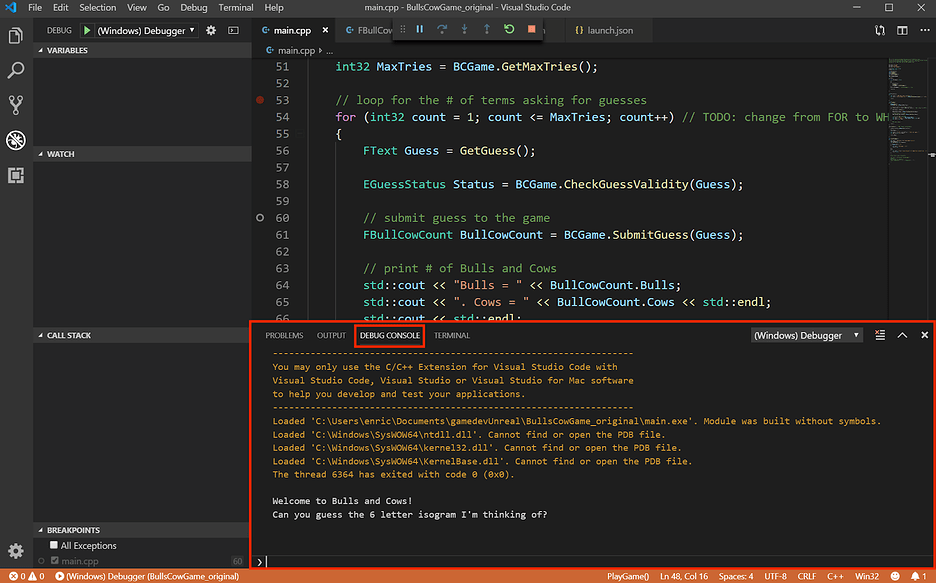Select the Source Control icon
The image size is (936, 583).
coord(15,104)
